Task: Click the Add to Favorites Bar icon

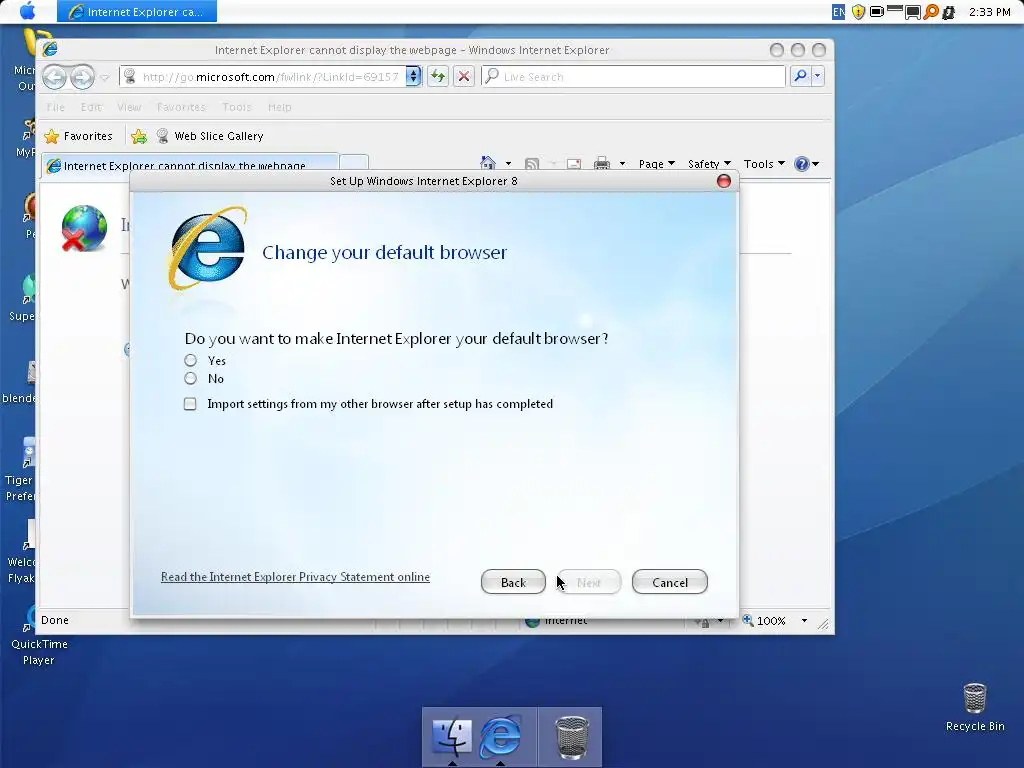Action: pos(138,136)
